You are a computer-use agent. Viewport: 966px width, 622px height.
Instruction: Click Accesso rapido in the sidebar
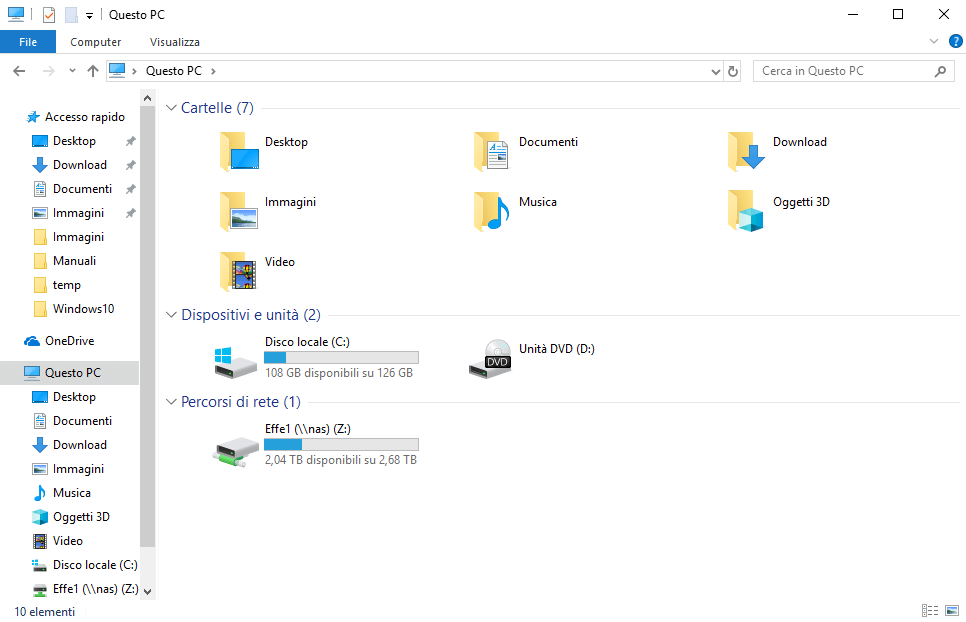pos(84,117)
